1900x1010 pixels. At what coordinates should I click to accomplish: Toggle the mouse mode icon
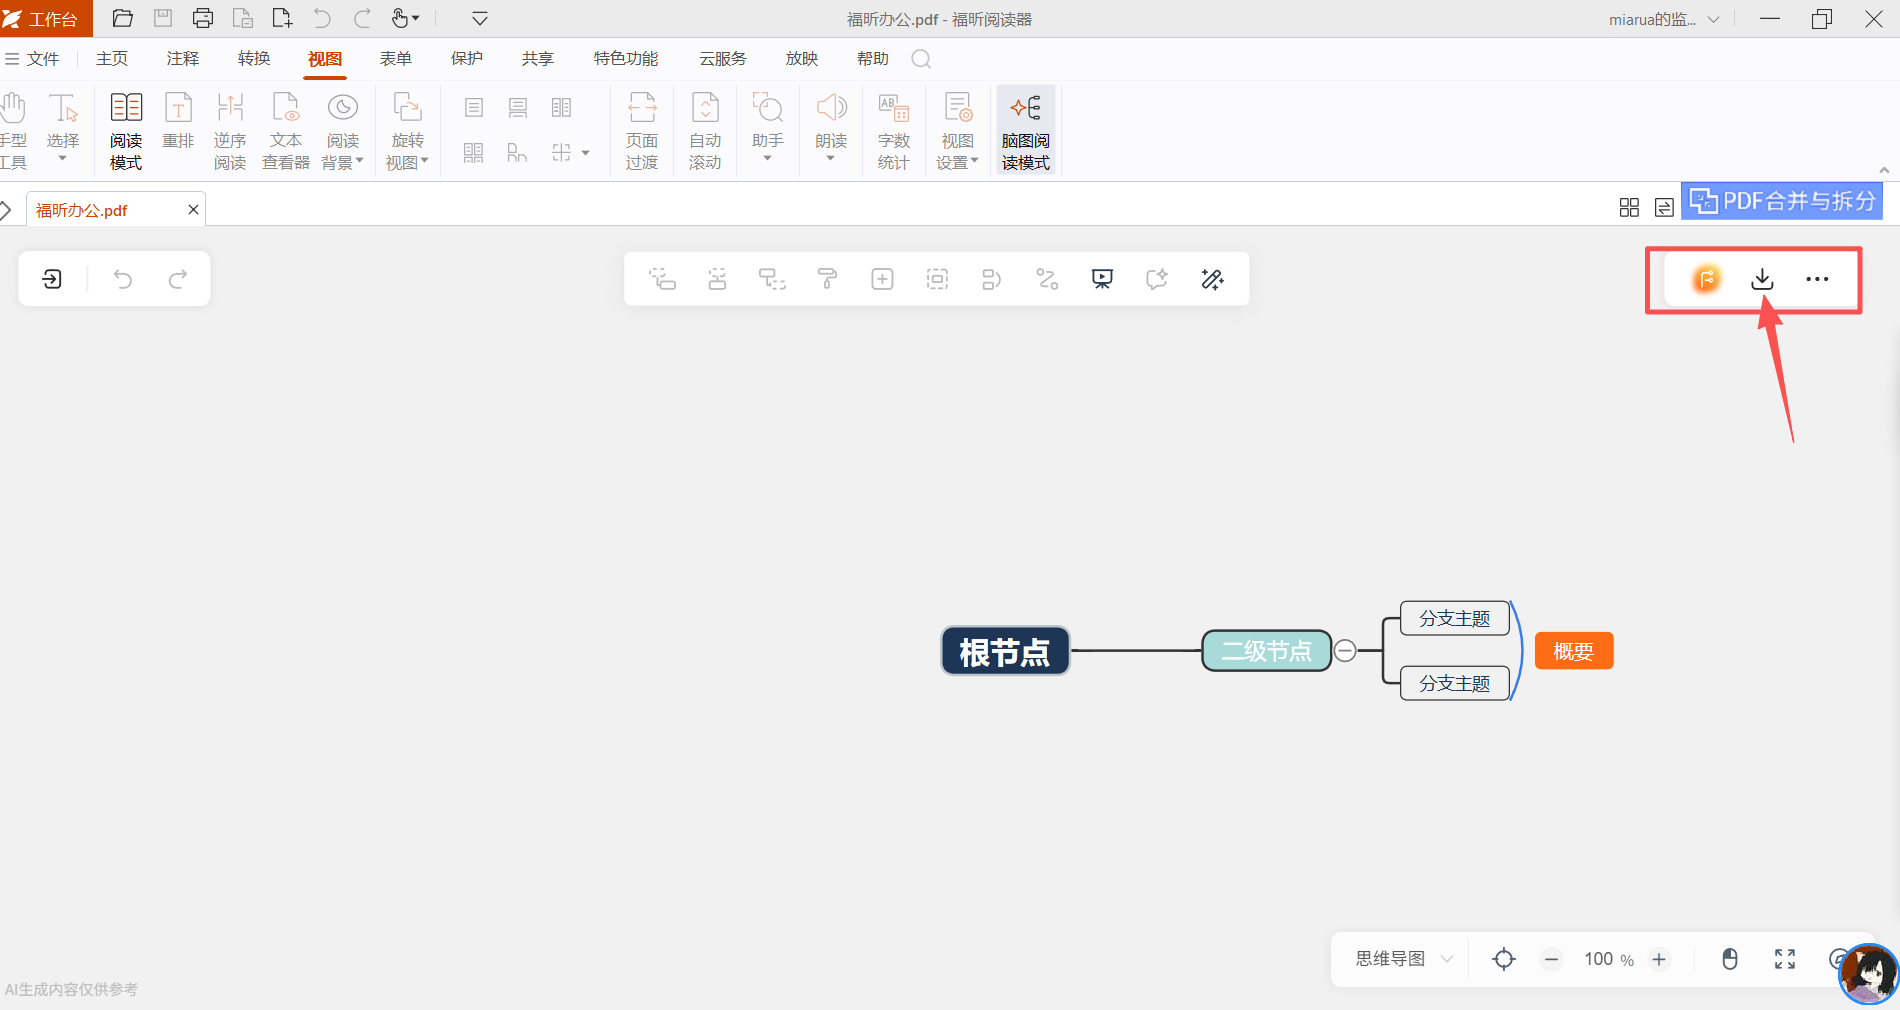(x=1730, y=960)
